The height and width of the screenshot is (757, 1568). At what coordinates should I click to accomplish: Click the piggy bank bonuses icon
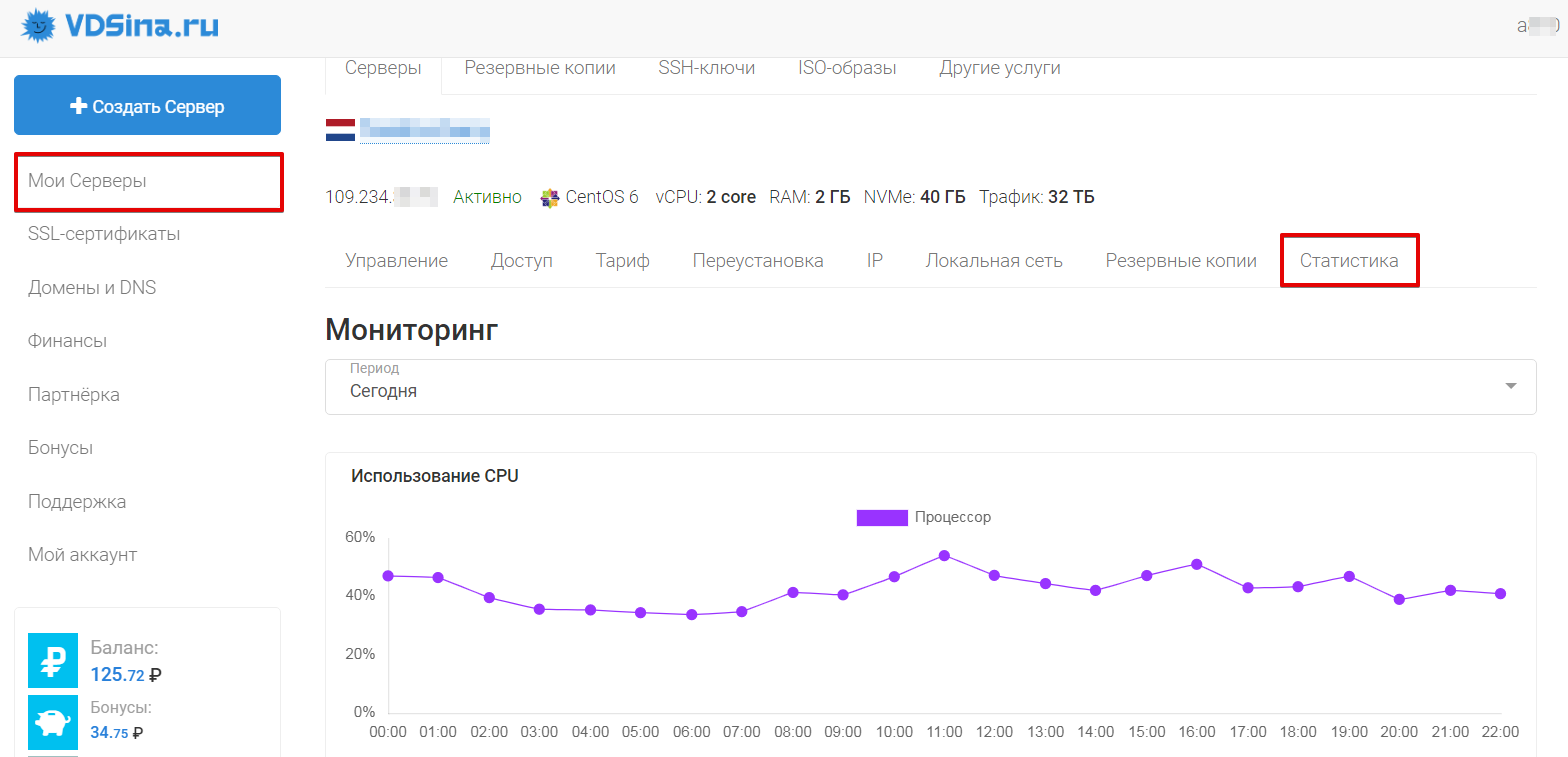53,721
